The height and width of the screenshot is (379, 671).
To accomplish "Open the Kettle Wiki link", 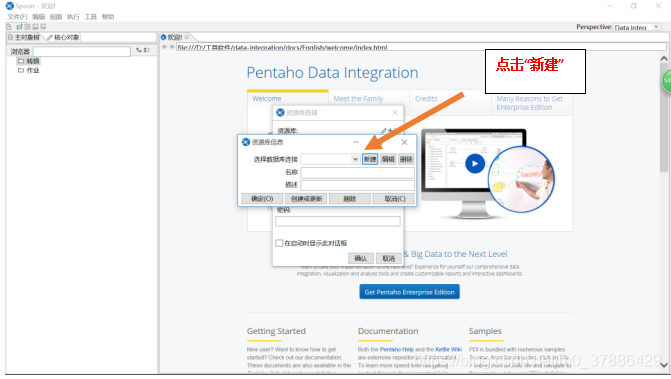I will (x=448, y=349).
